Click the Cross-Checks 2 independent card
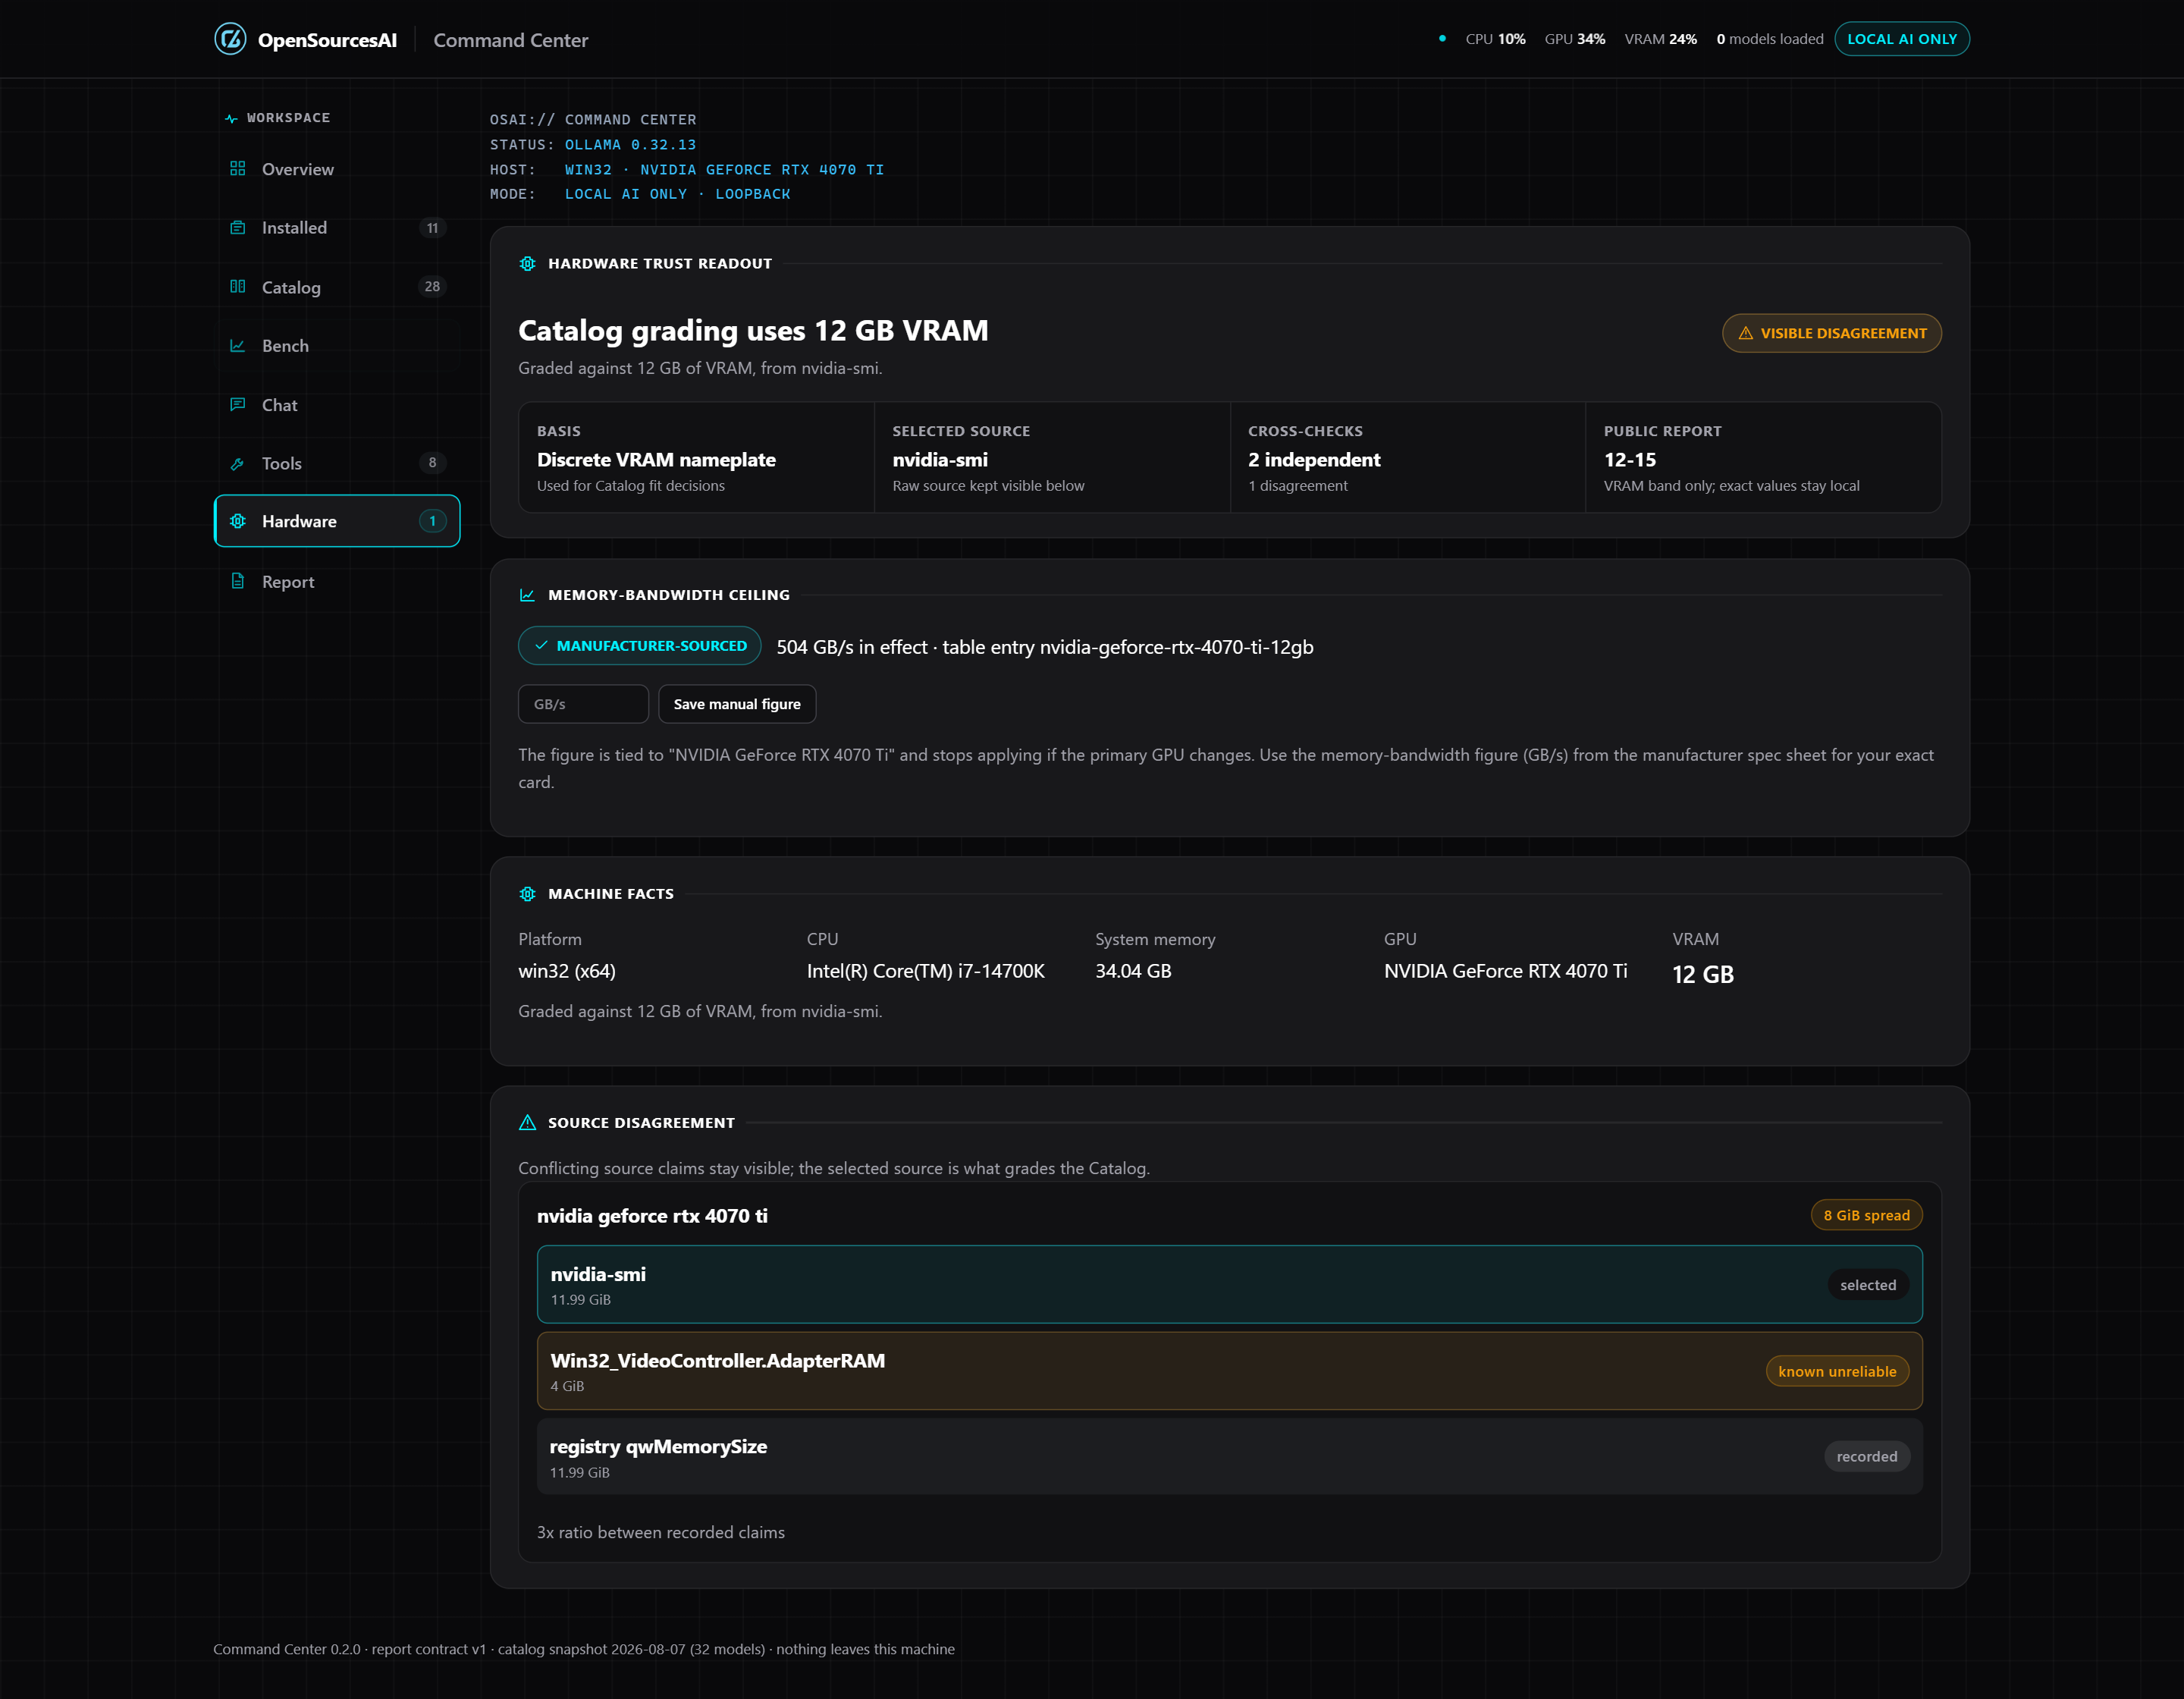The image size is (2184, 1699). coord(1408,458)
